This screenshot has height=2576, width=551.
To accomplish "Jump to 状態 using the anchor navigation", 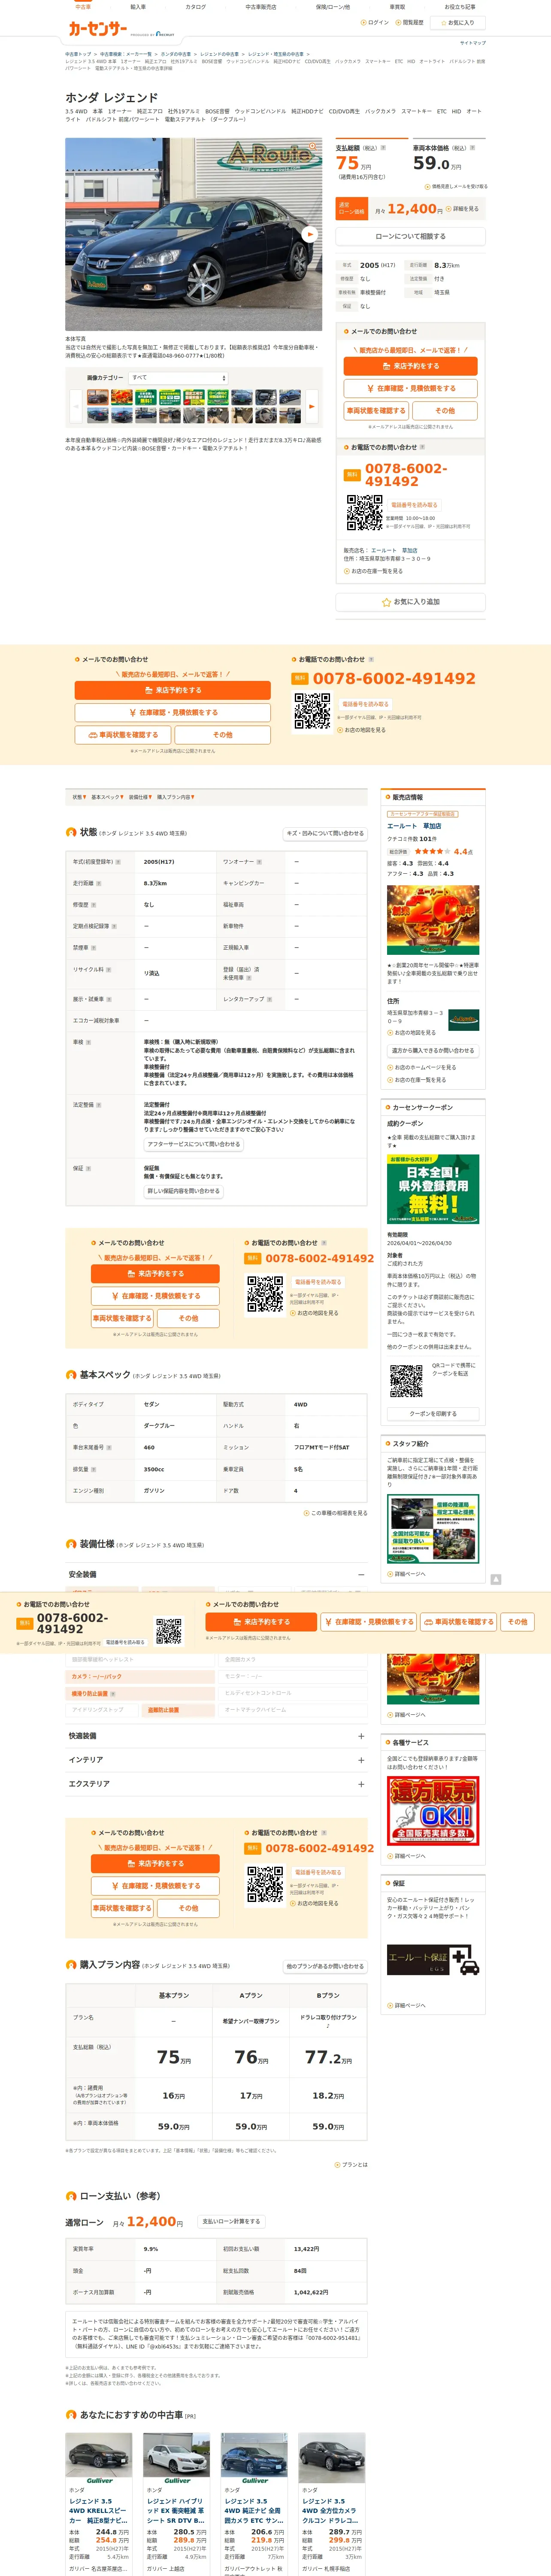I will [x=79, y=797].
